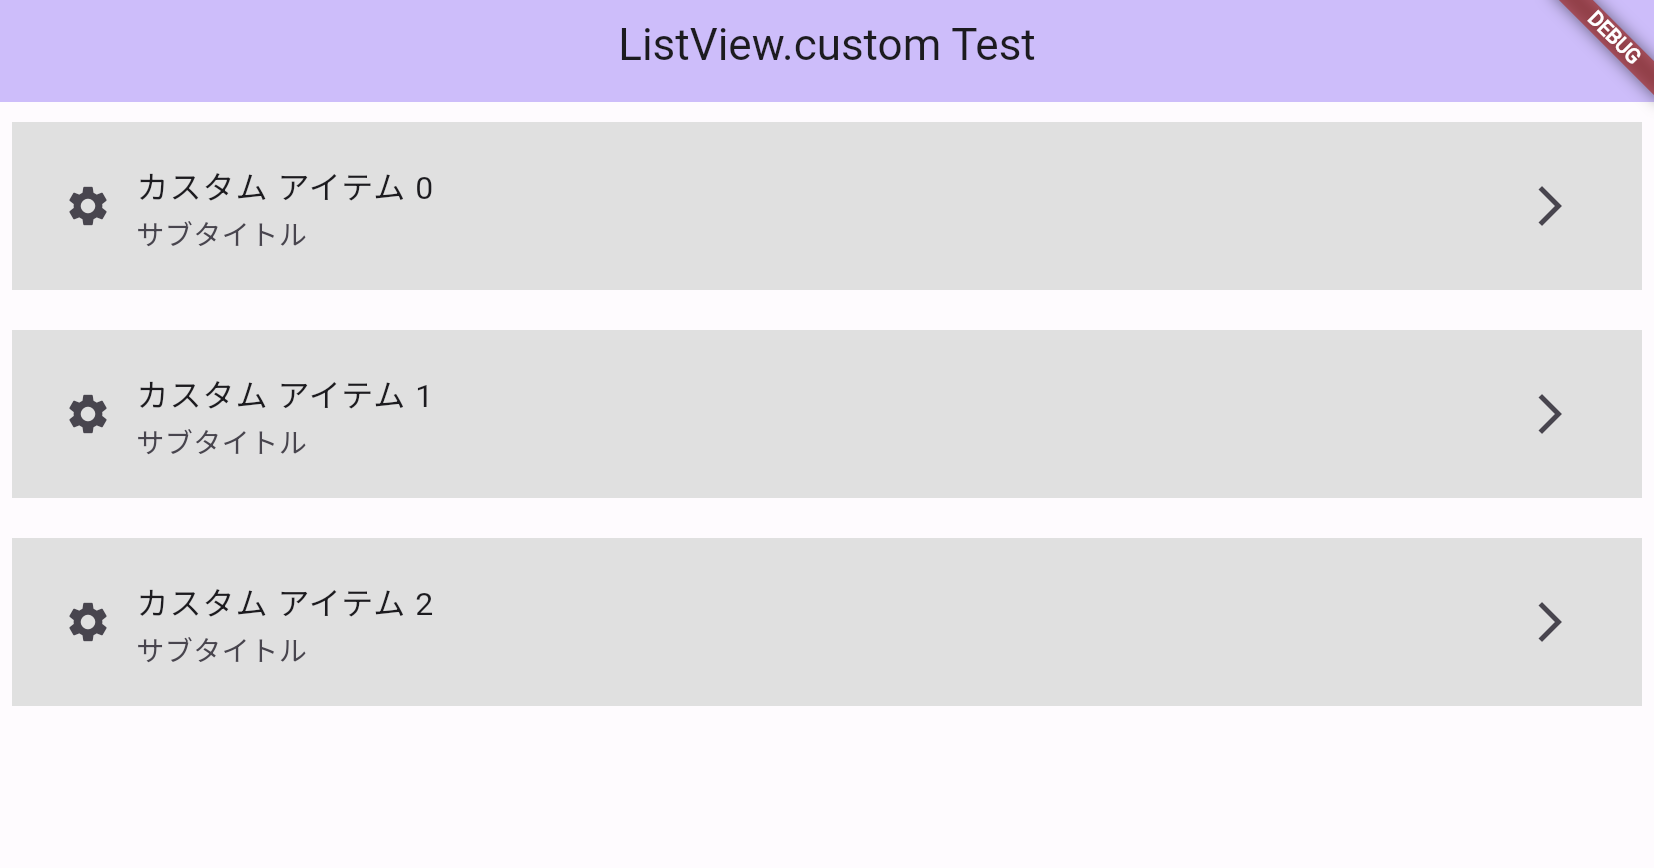Click サブタイトル under カスタム アイテム 2

[x=221, y=651]
